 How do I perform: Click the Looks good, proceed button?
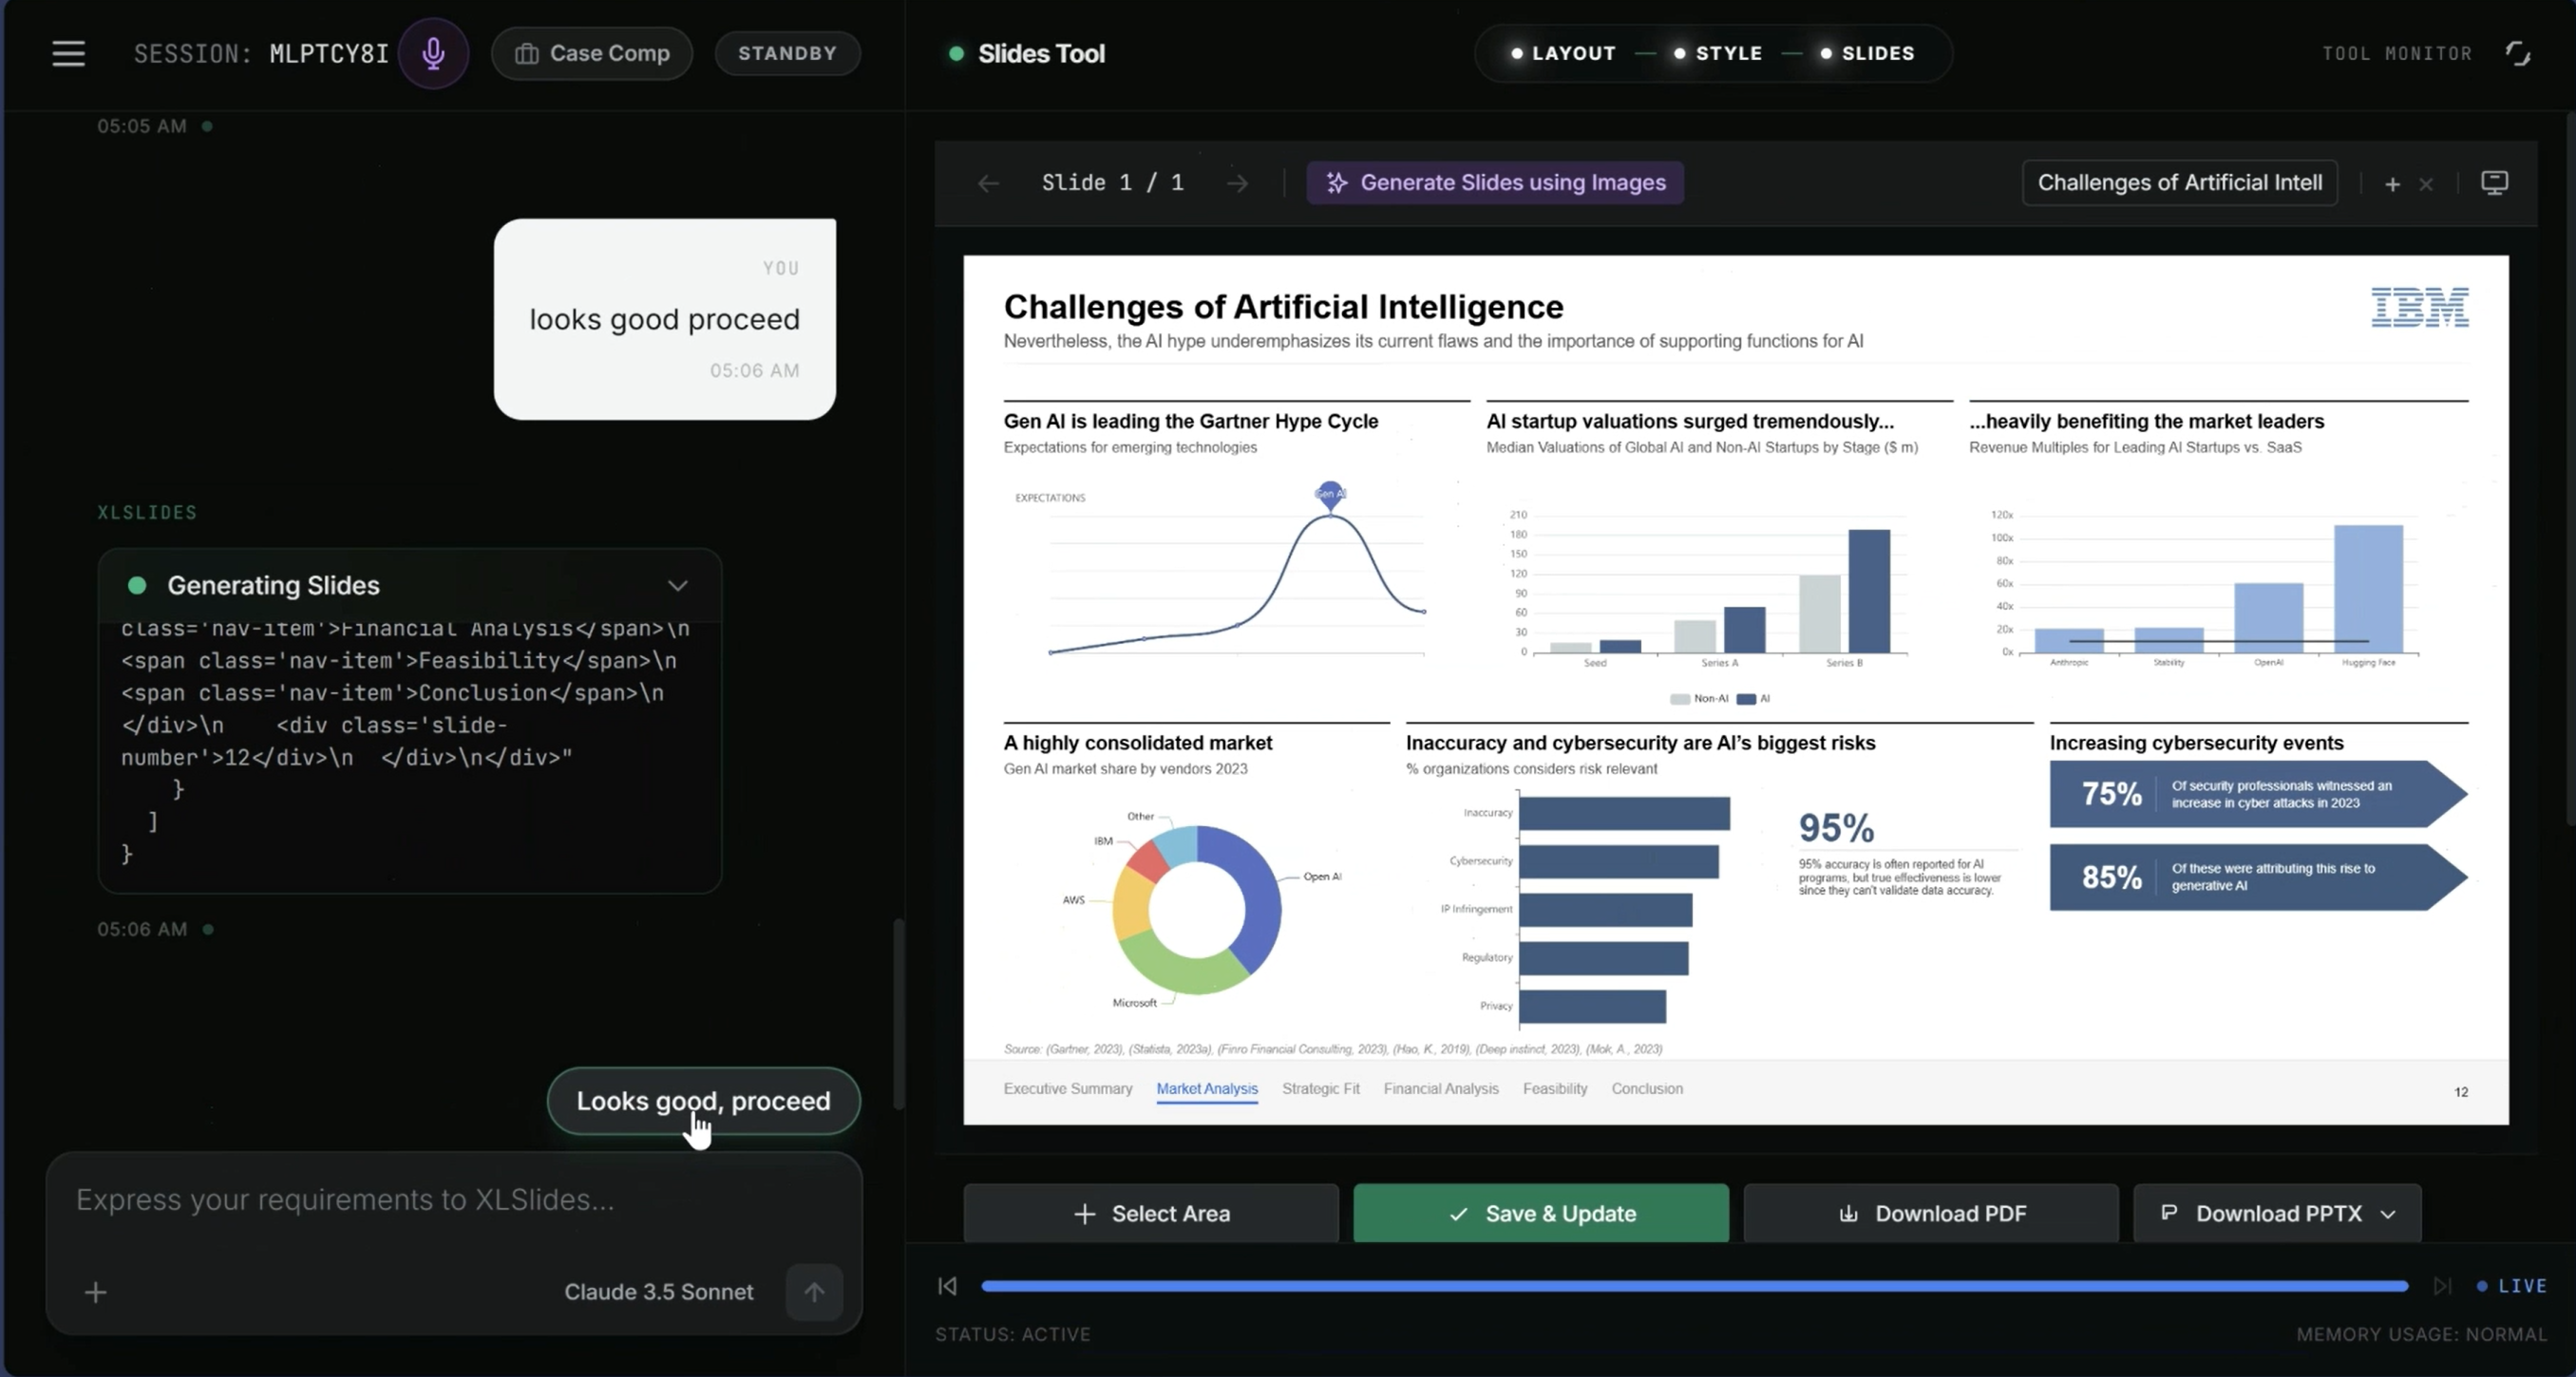click(x=703, y=1101)
